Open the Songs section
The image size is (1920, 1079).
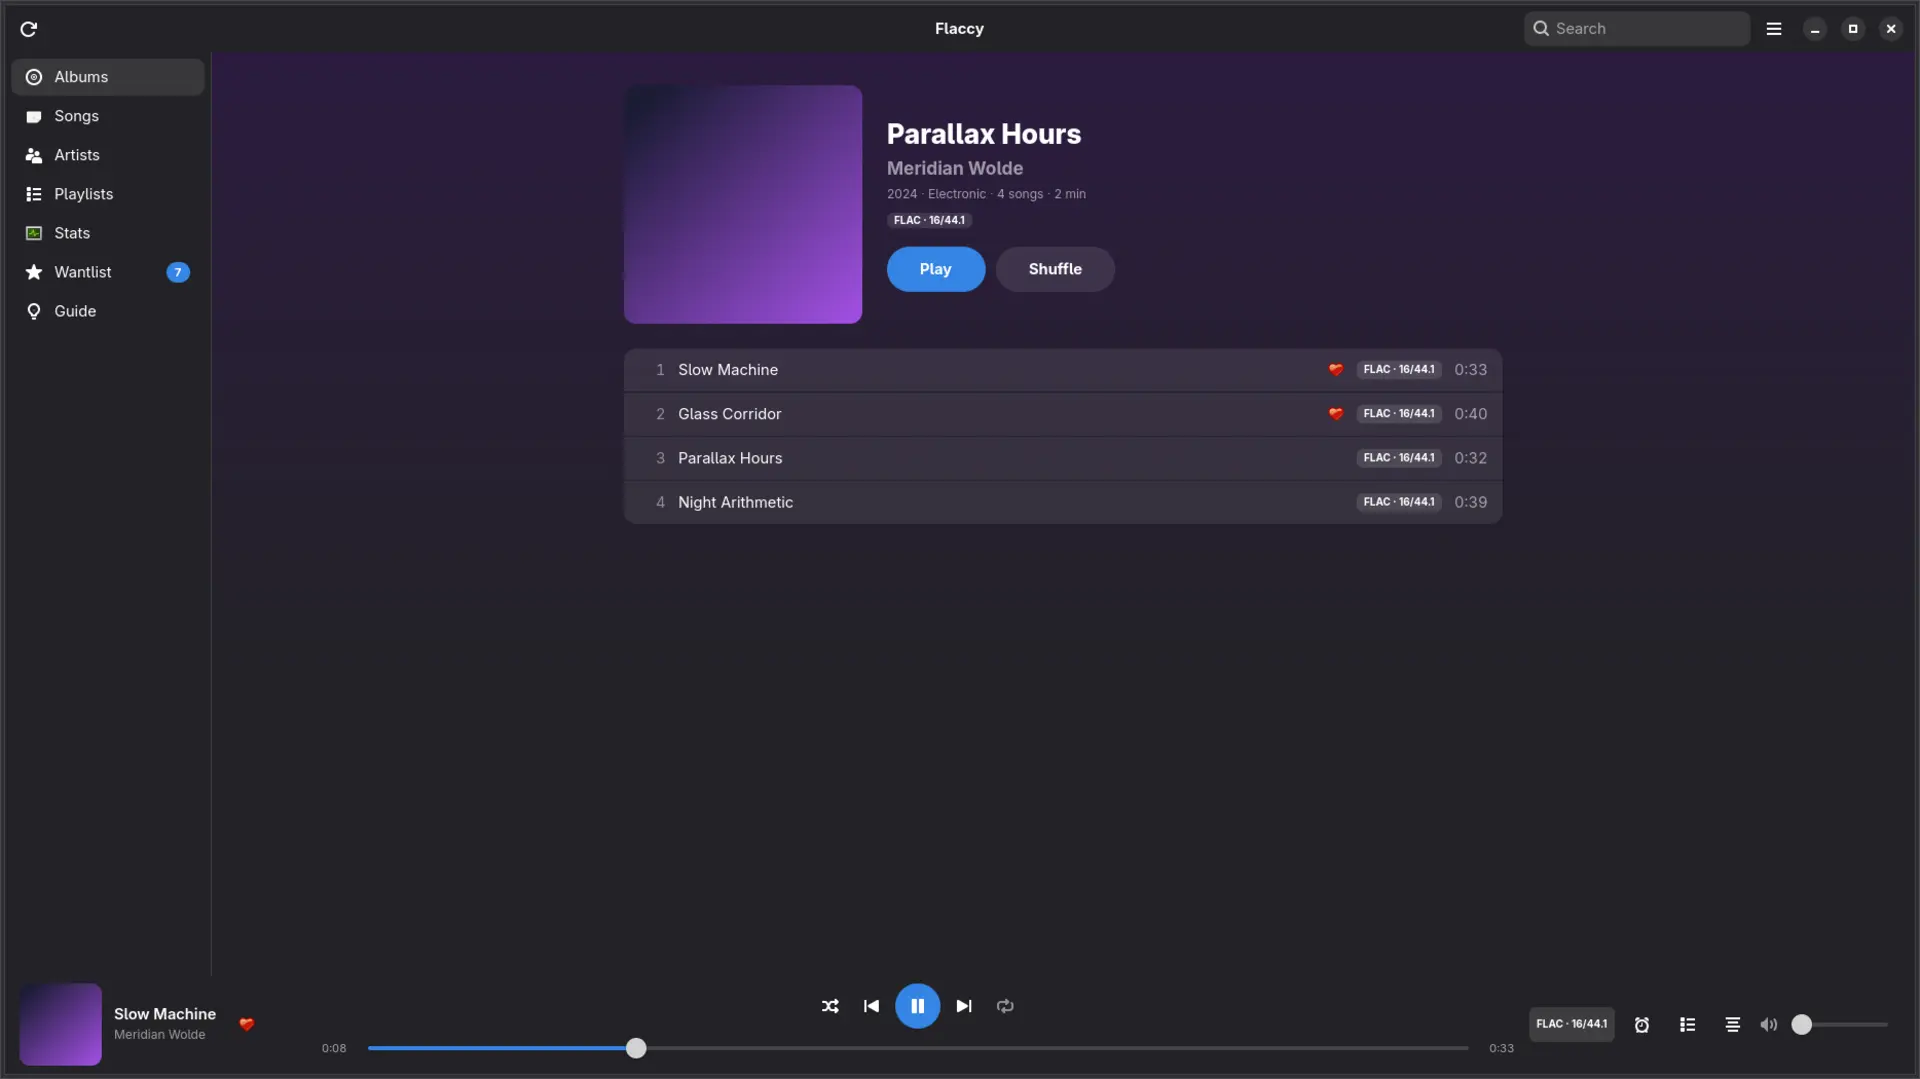click(x=108, y=116)
